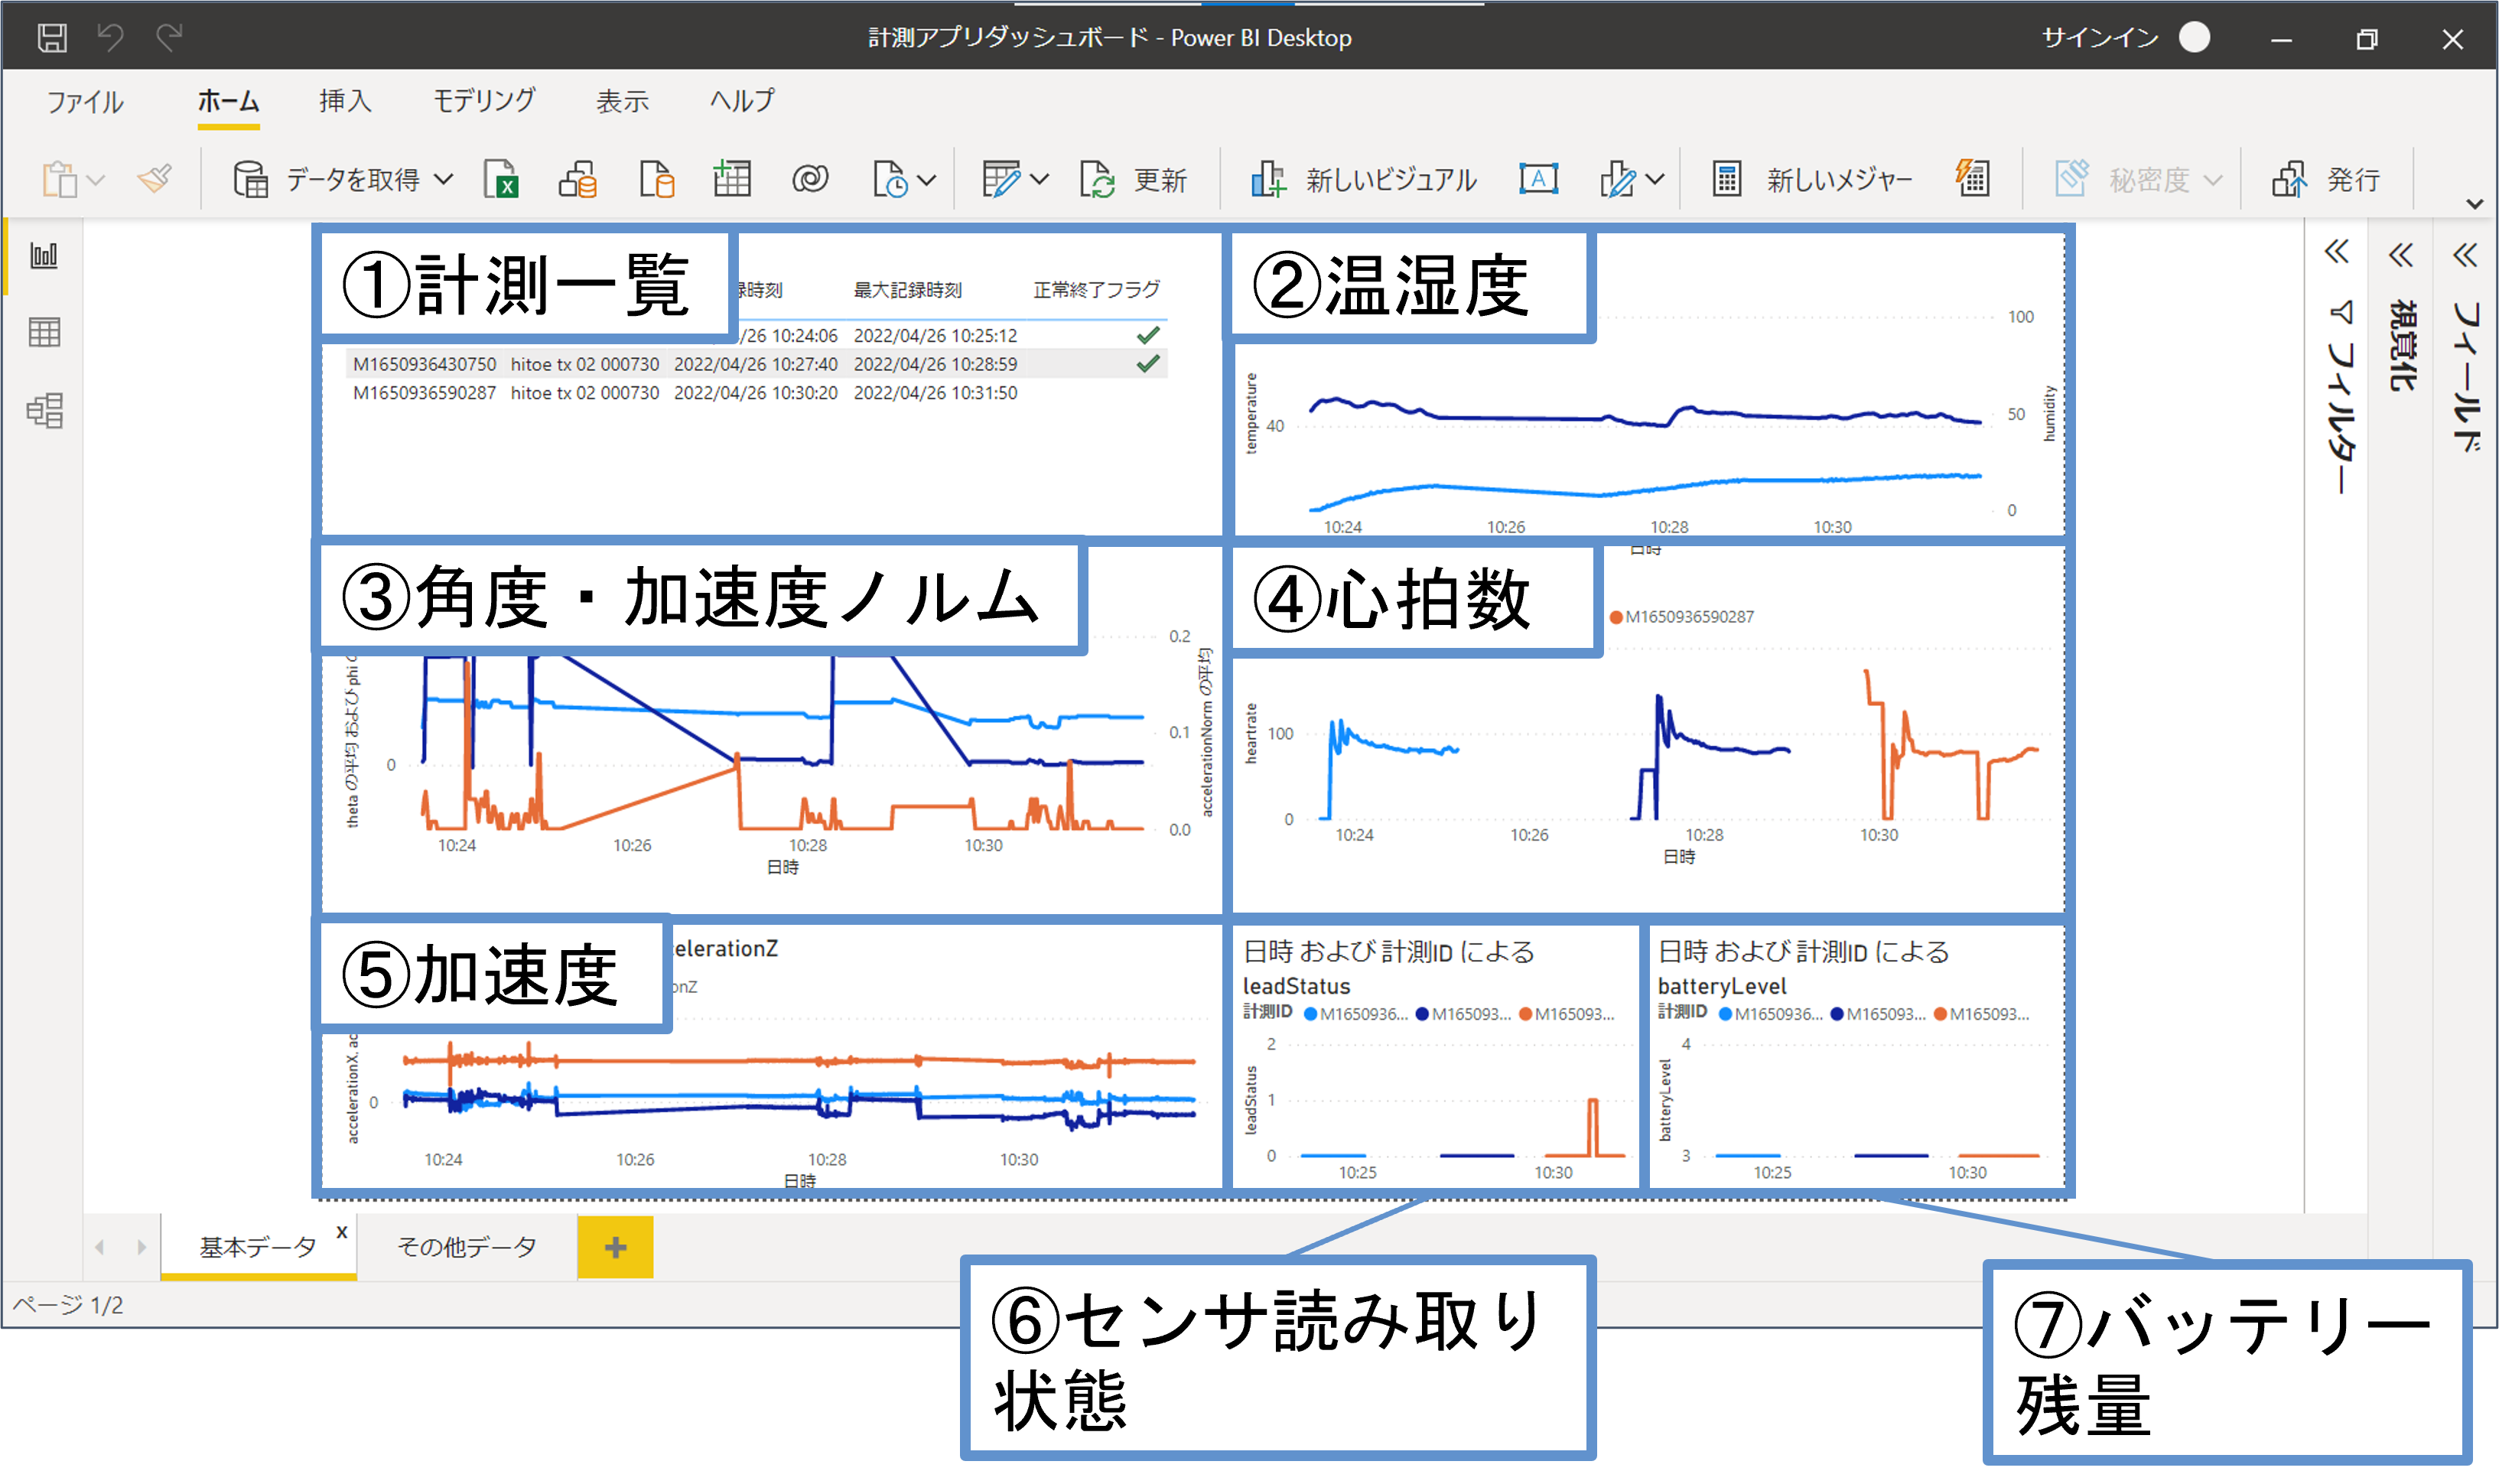Go to next page tab arrow
2499x1484 pixels.
[142, 1247]
